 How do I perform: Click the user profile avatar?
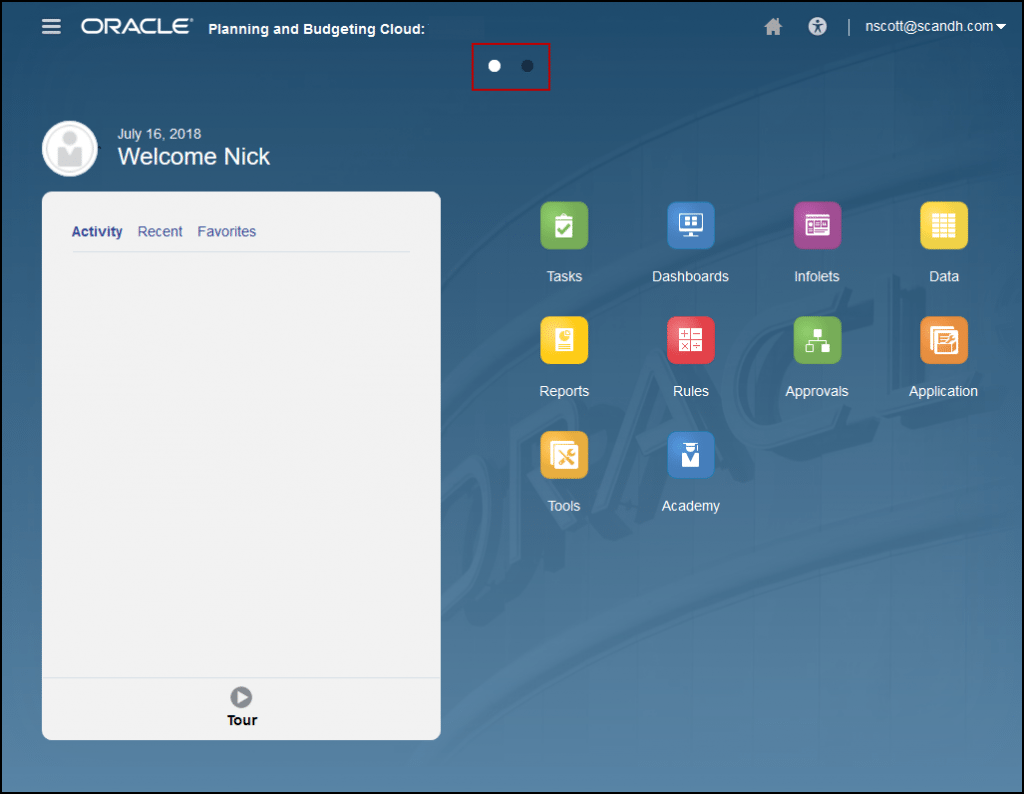[x=70, y=148]
